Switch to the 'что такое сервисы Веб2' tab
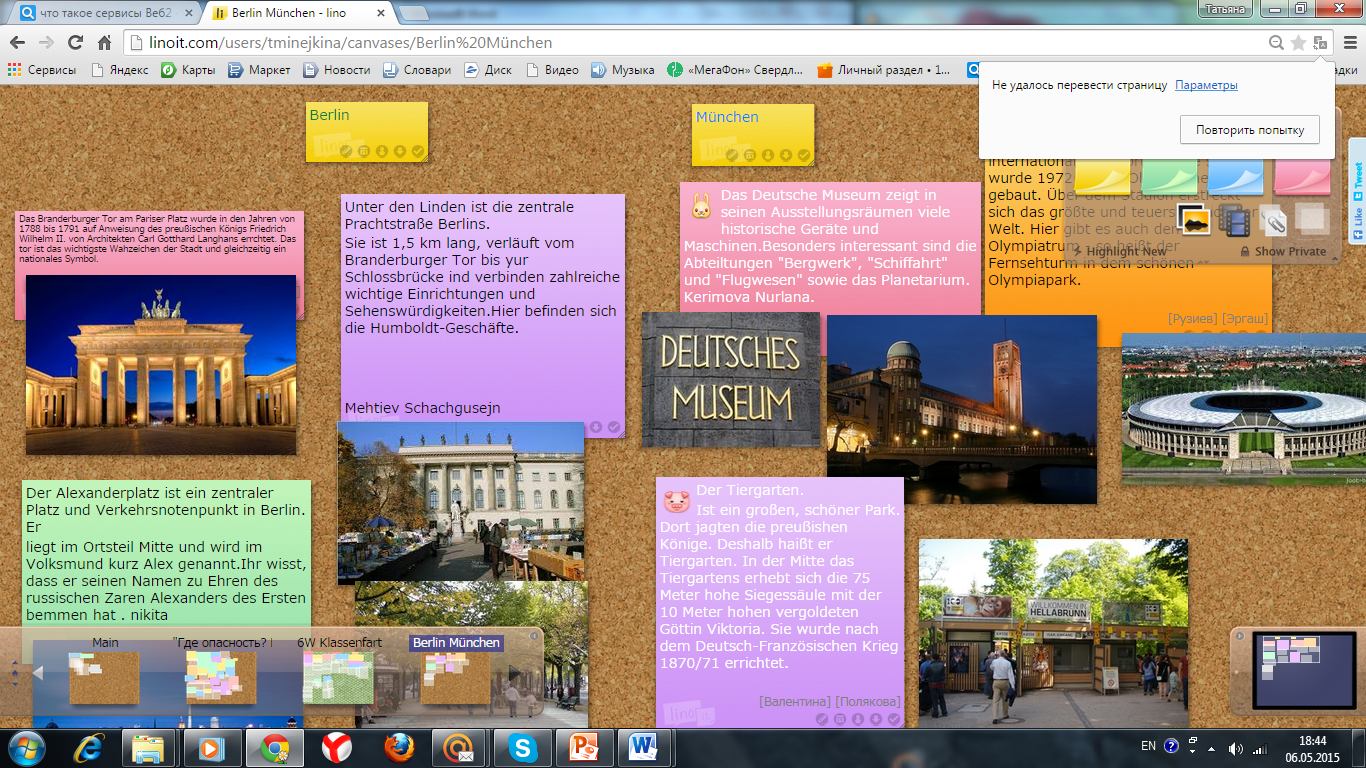 105,13
